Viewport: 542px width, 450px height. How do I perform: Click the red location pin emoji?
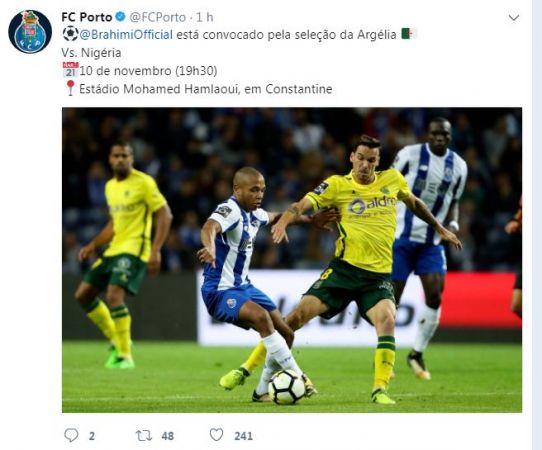(x=70, y=88)
